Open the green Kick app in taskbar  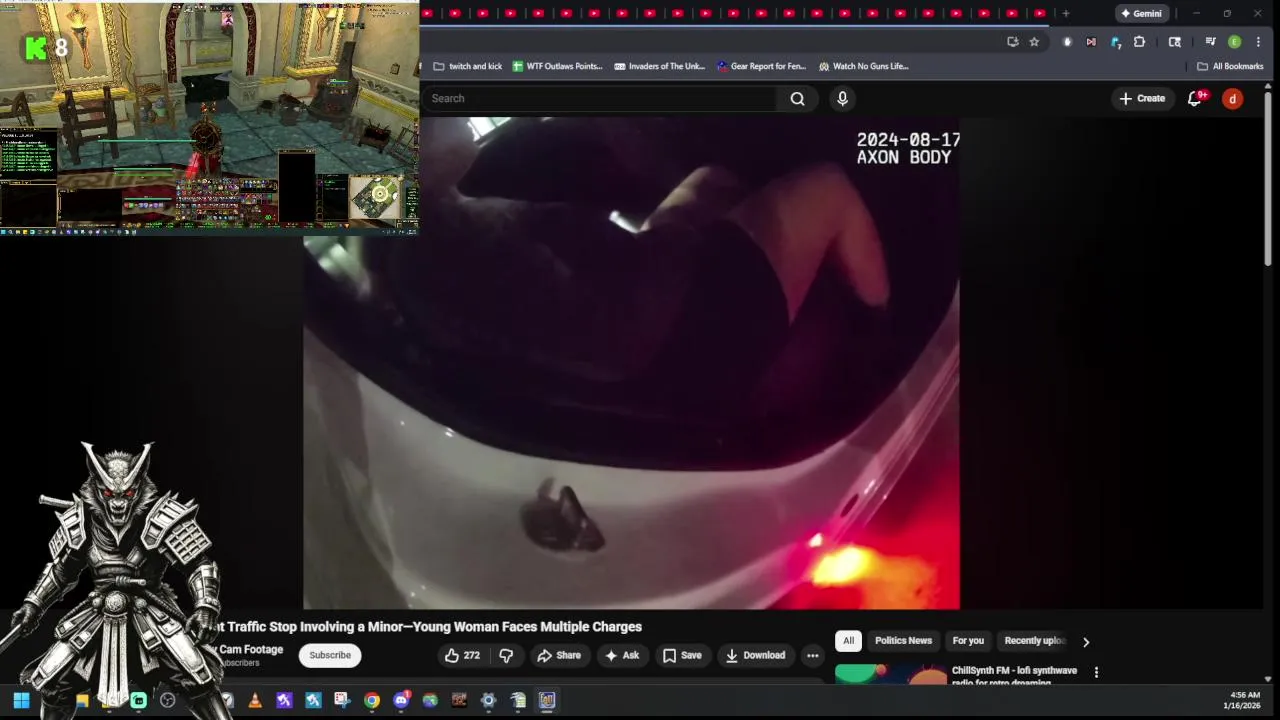pyautogui.click(x=138, y=701)
